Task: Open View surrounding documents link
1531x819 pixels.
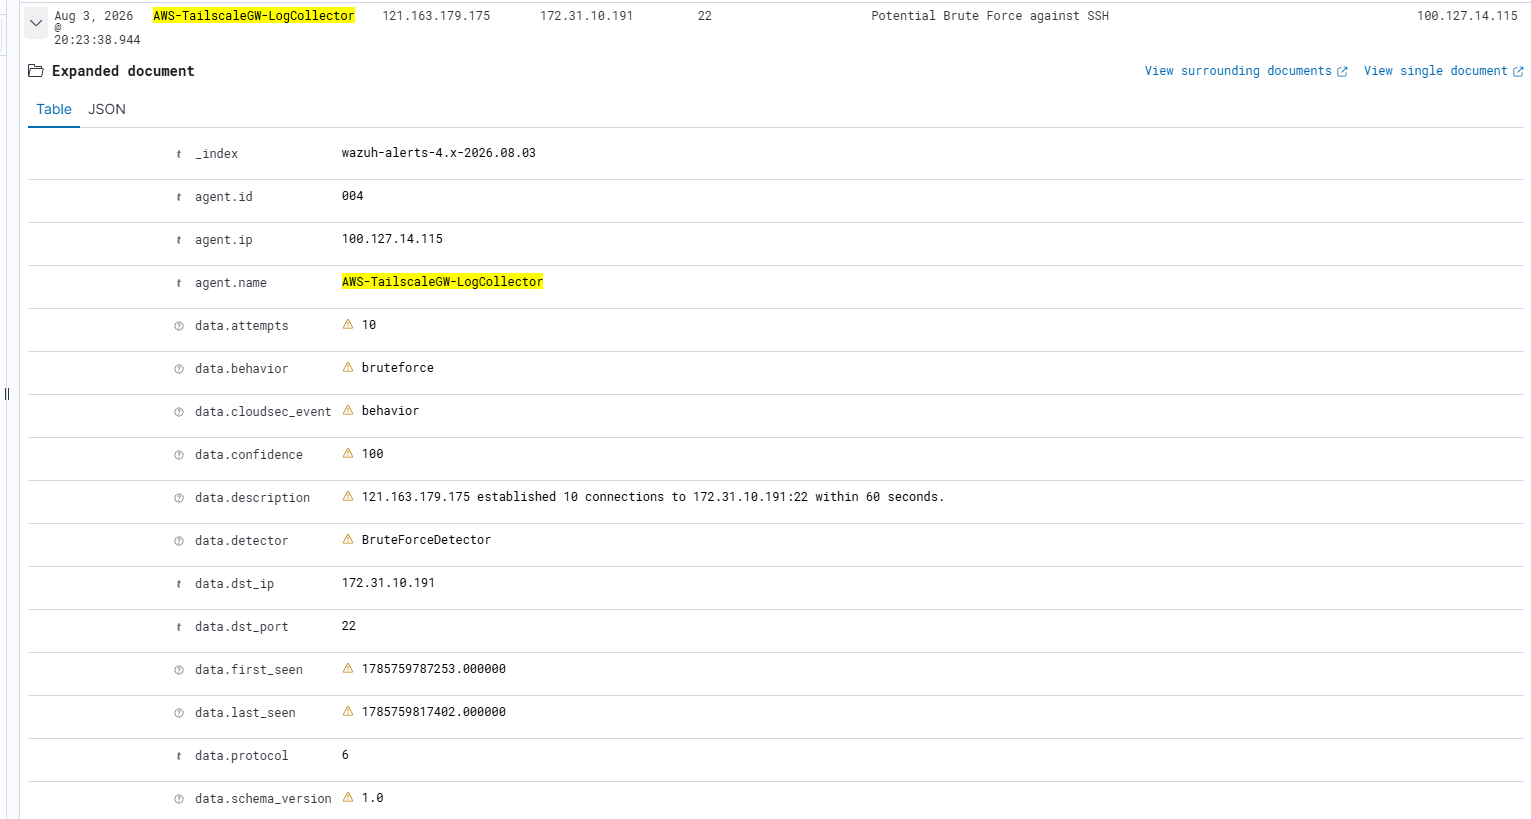Action: (x=1246, y=71)
